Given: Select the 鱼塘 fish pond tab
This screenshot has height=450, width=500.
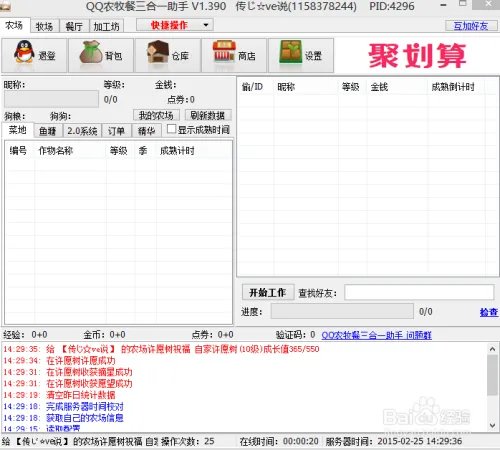Looking at the screenshot, I should [x=48, y=131].
